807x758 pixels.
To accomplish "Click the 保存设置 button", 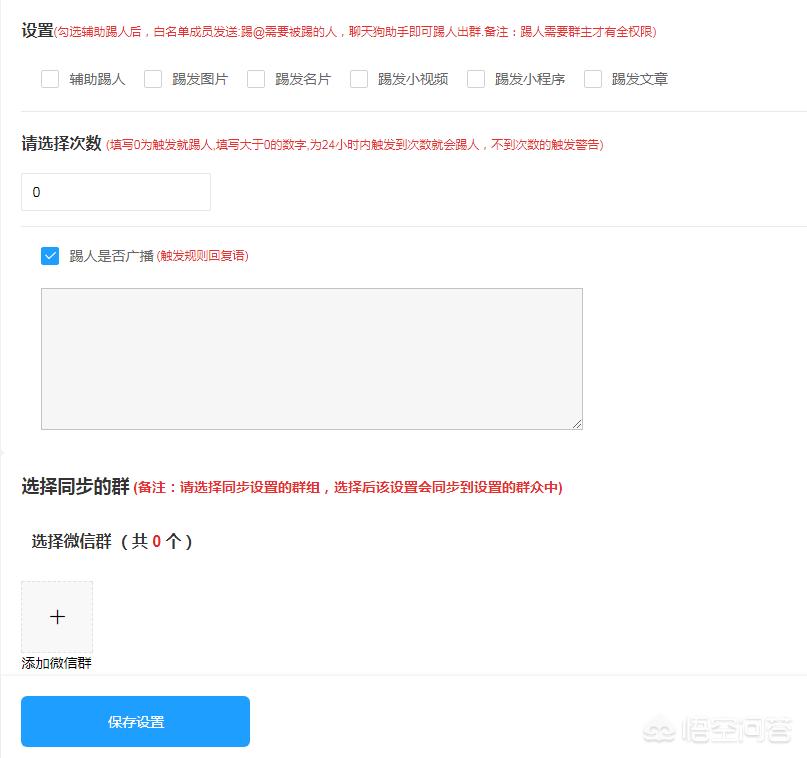I will coord(135,721).
